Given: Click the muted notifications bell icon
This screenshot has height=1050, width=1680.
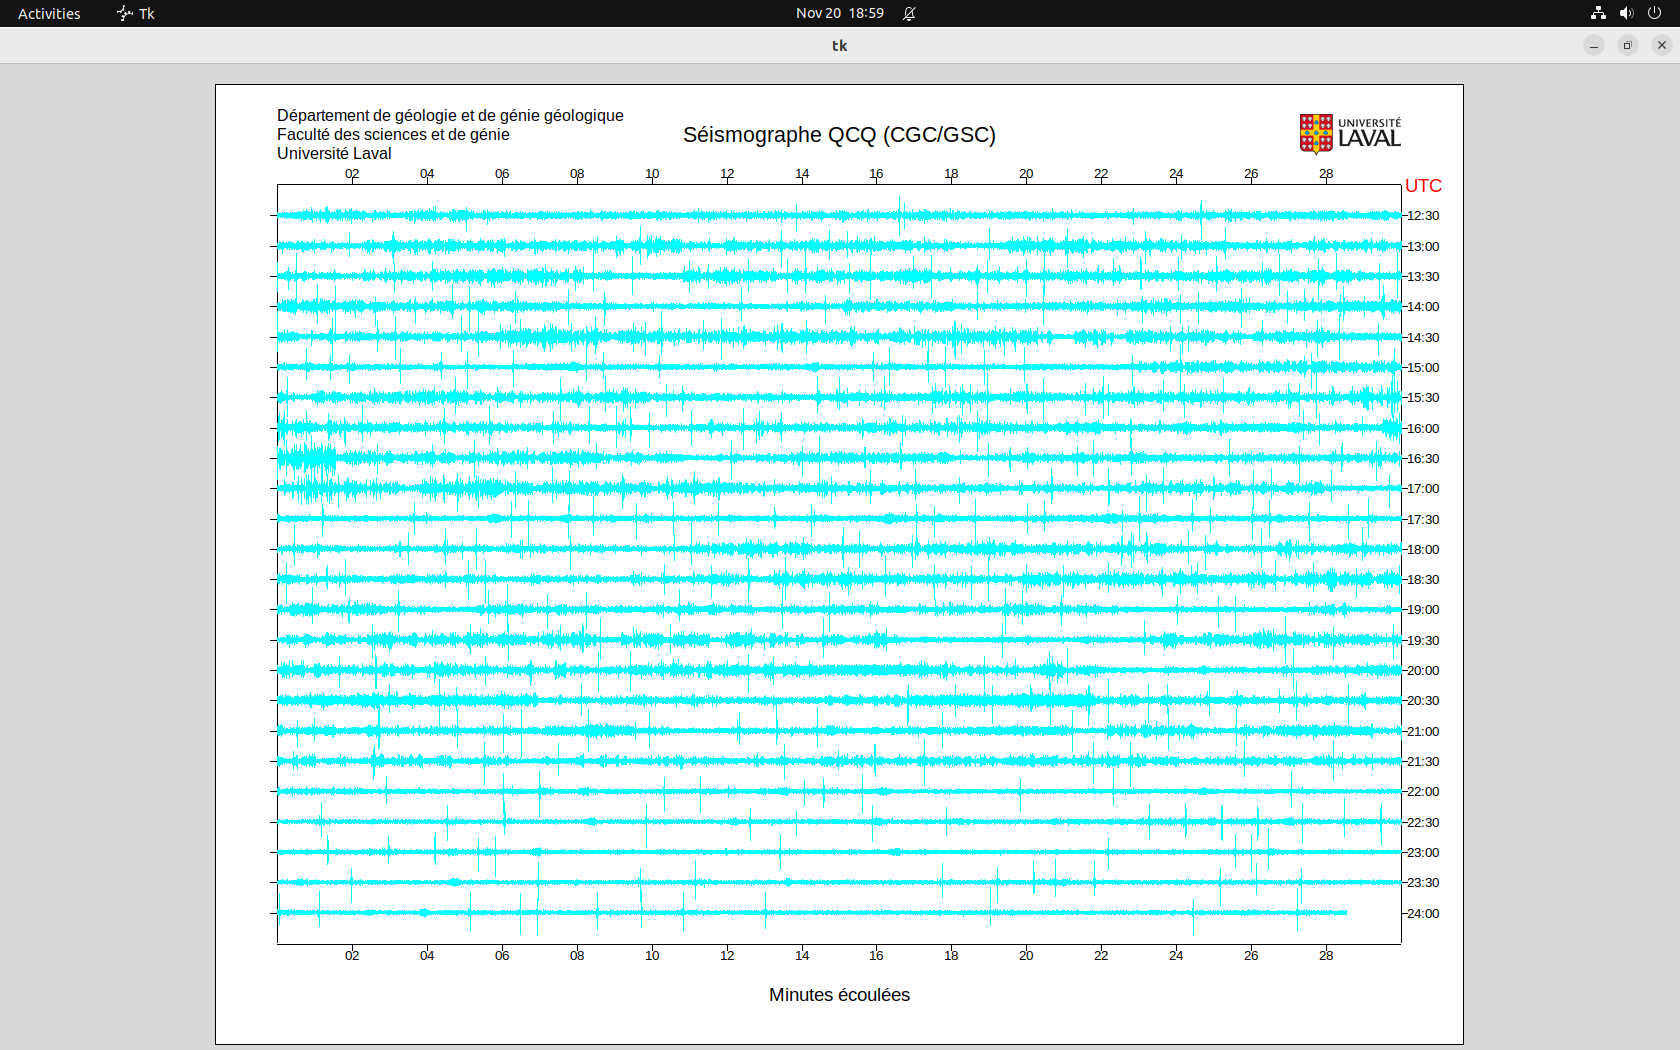Looking at the screenshot, I should coord(909,13).
